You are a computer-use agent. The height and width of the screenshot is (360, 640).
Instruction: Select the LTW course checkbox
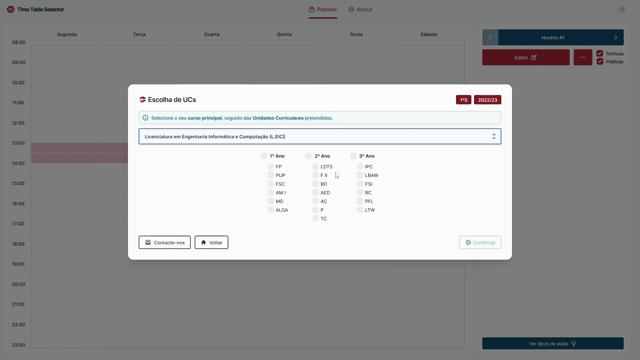tap(360, 209)
